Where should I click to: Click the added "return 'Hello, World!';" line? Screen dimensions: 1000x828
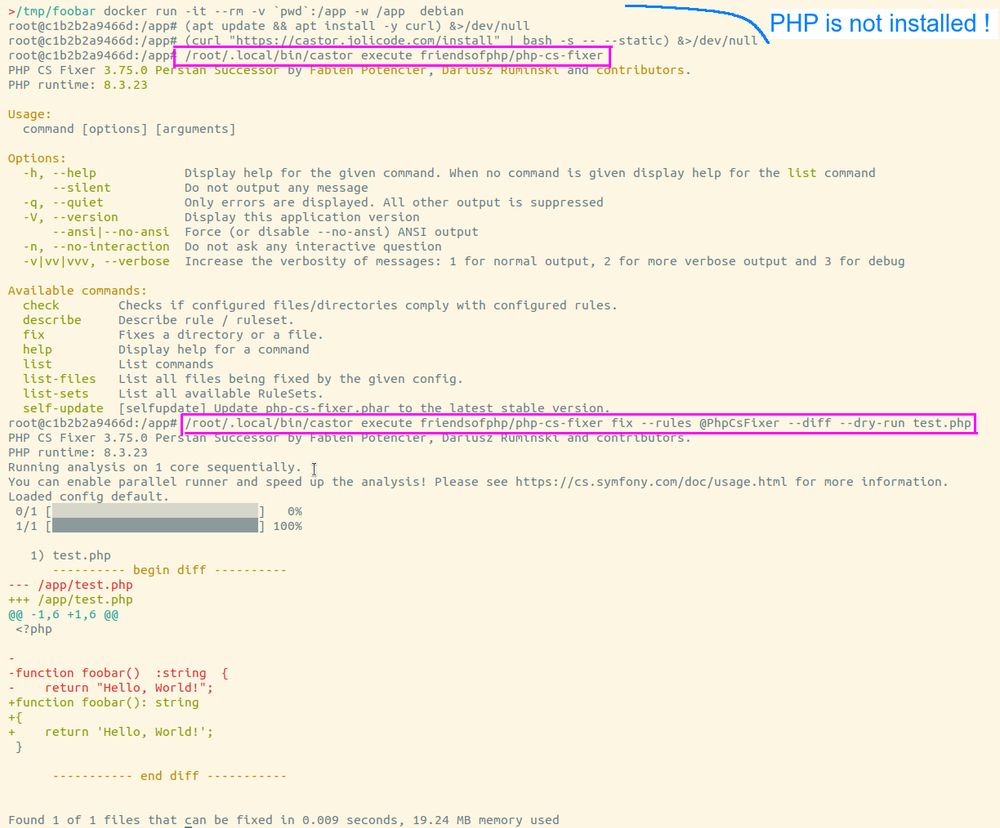110,732
